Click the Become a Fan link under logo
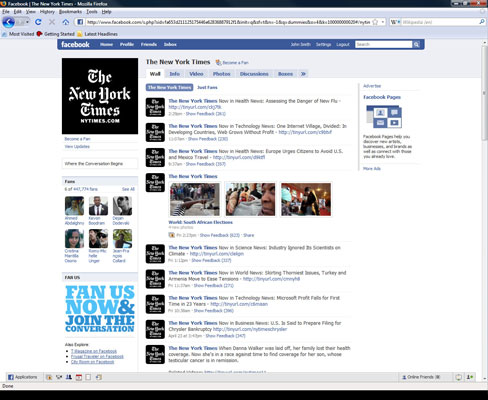This screenshot has height=400, width=488. 77,139
